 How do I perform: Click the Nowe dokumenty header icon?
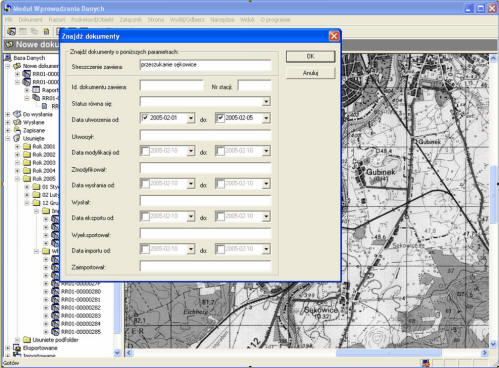point(10,44)
